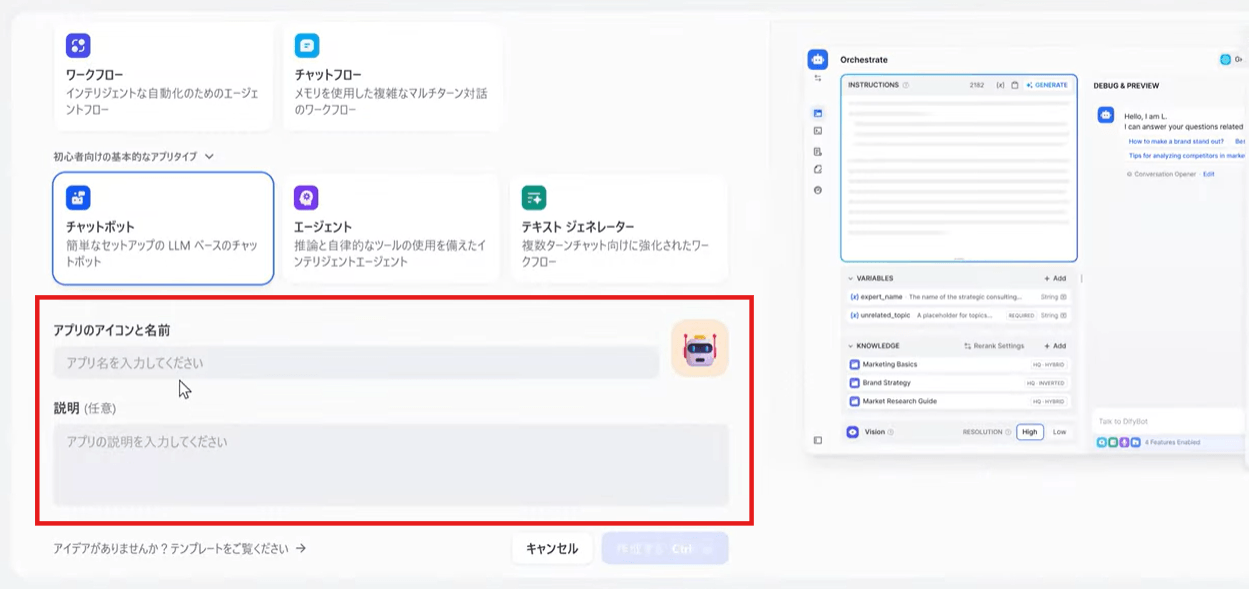This screenshot has height=589, width=1249.
Task: Select the highlighted orchestrate icon in preview sidebar
Action: coord(817,113)
